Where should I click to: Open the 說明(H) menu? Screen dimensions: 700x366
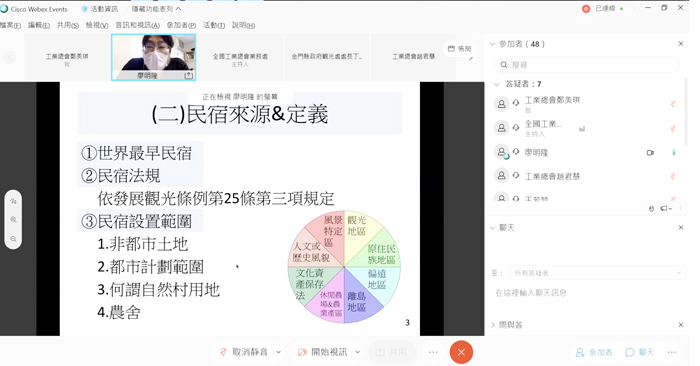point(243,25)
